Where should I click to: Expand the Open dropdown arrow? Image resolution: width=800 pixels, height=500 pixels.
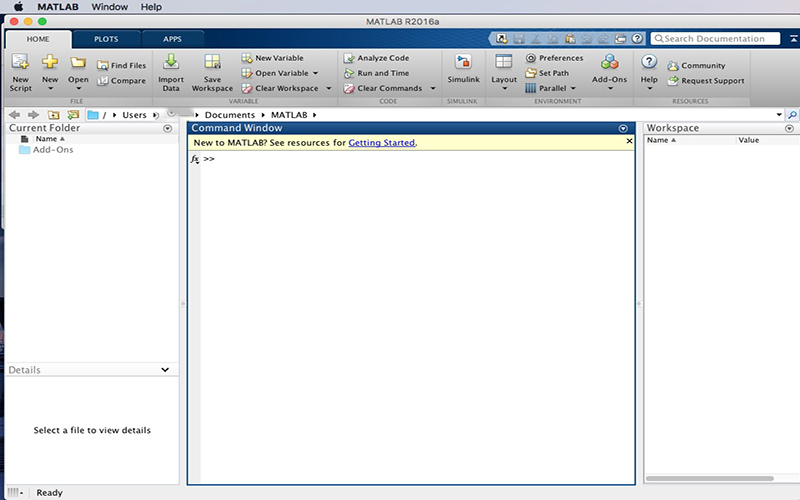[78, 89]
